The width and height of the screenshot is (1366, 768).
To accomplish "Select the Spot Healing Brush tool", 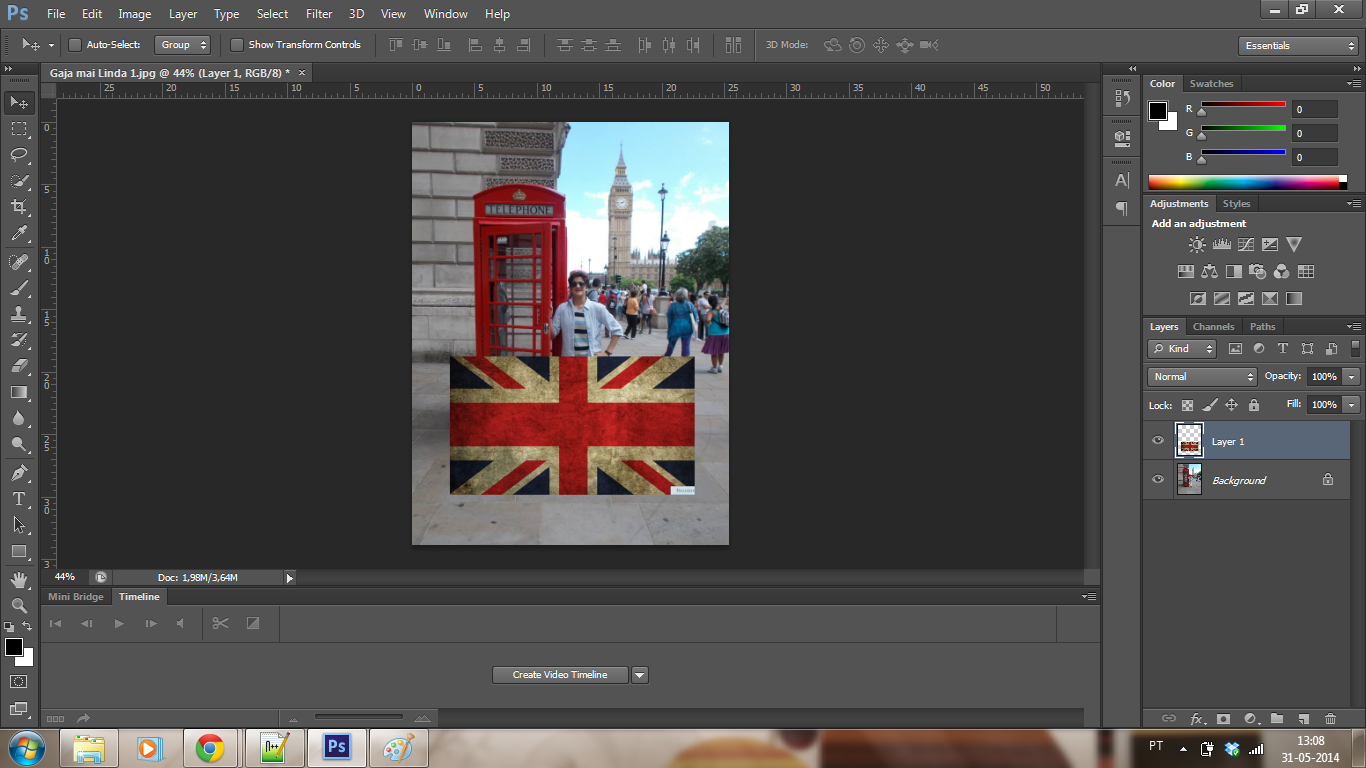I will pos(19,262).
